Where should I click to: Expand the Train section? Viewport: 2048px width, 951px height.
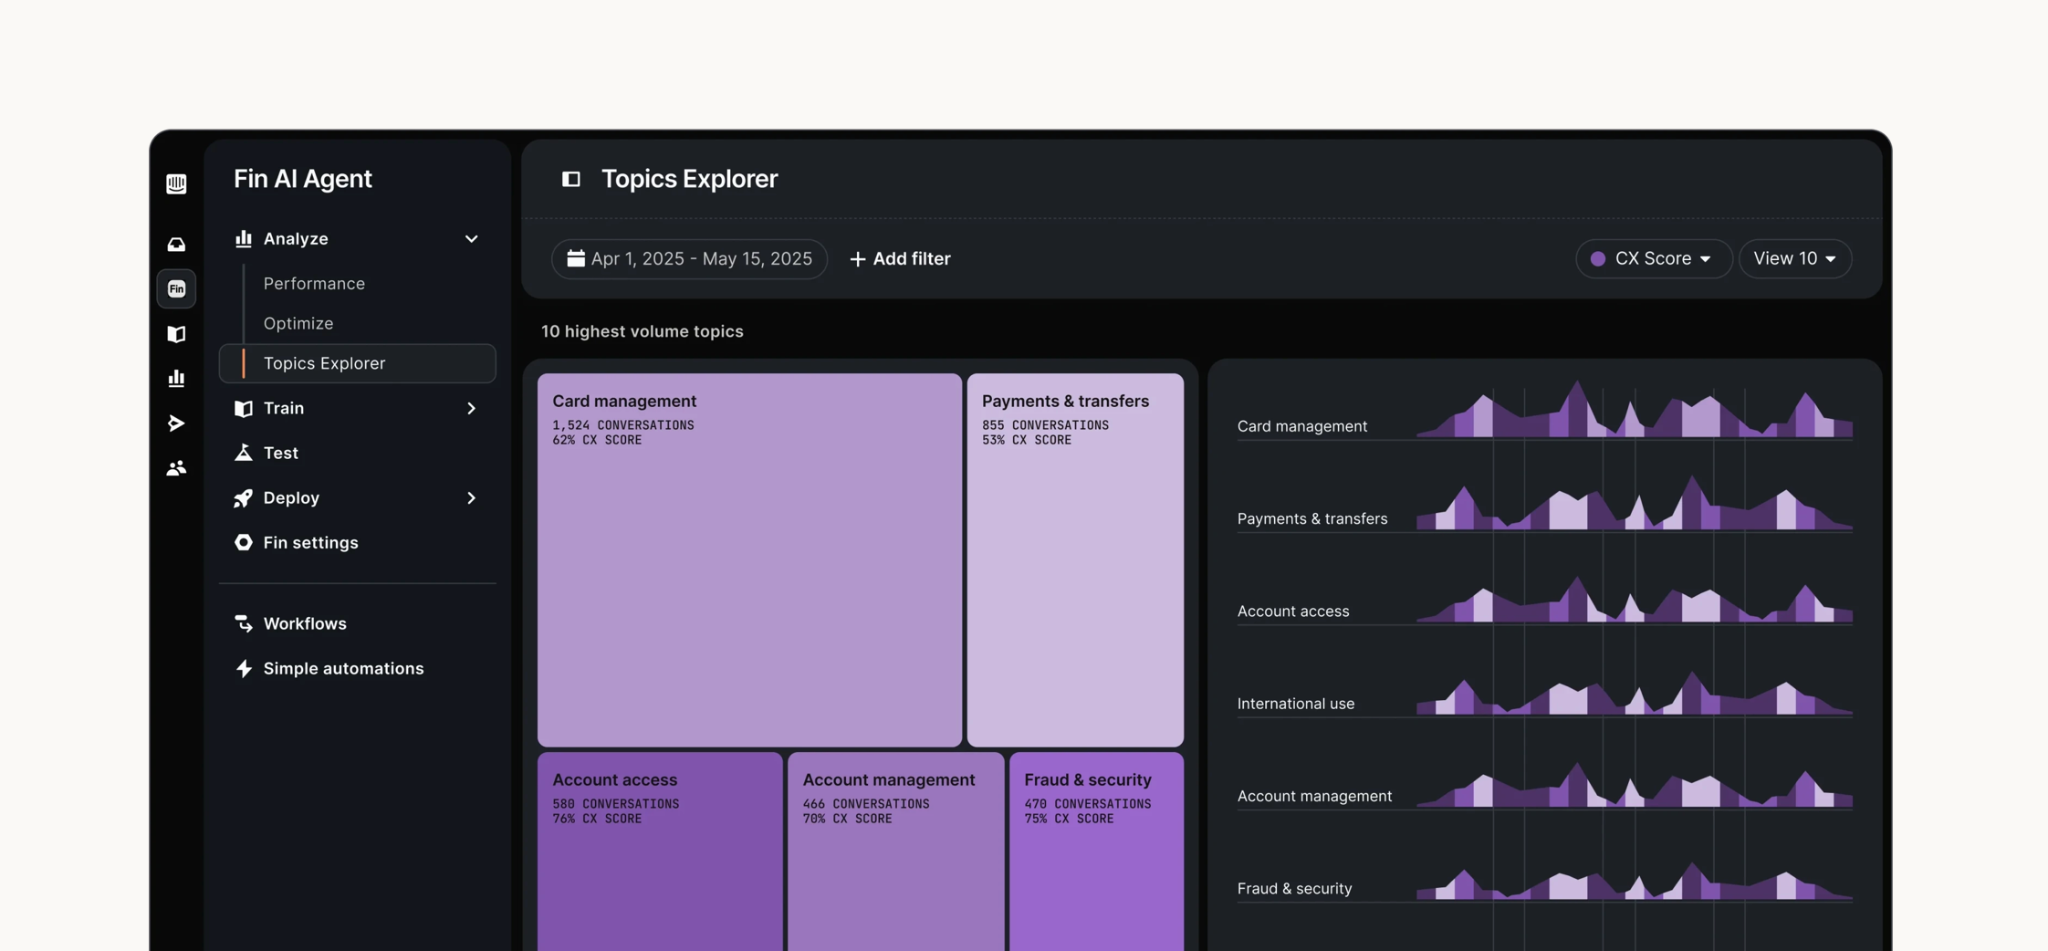click(357, 408)
